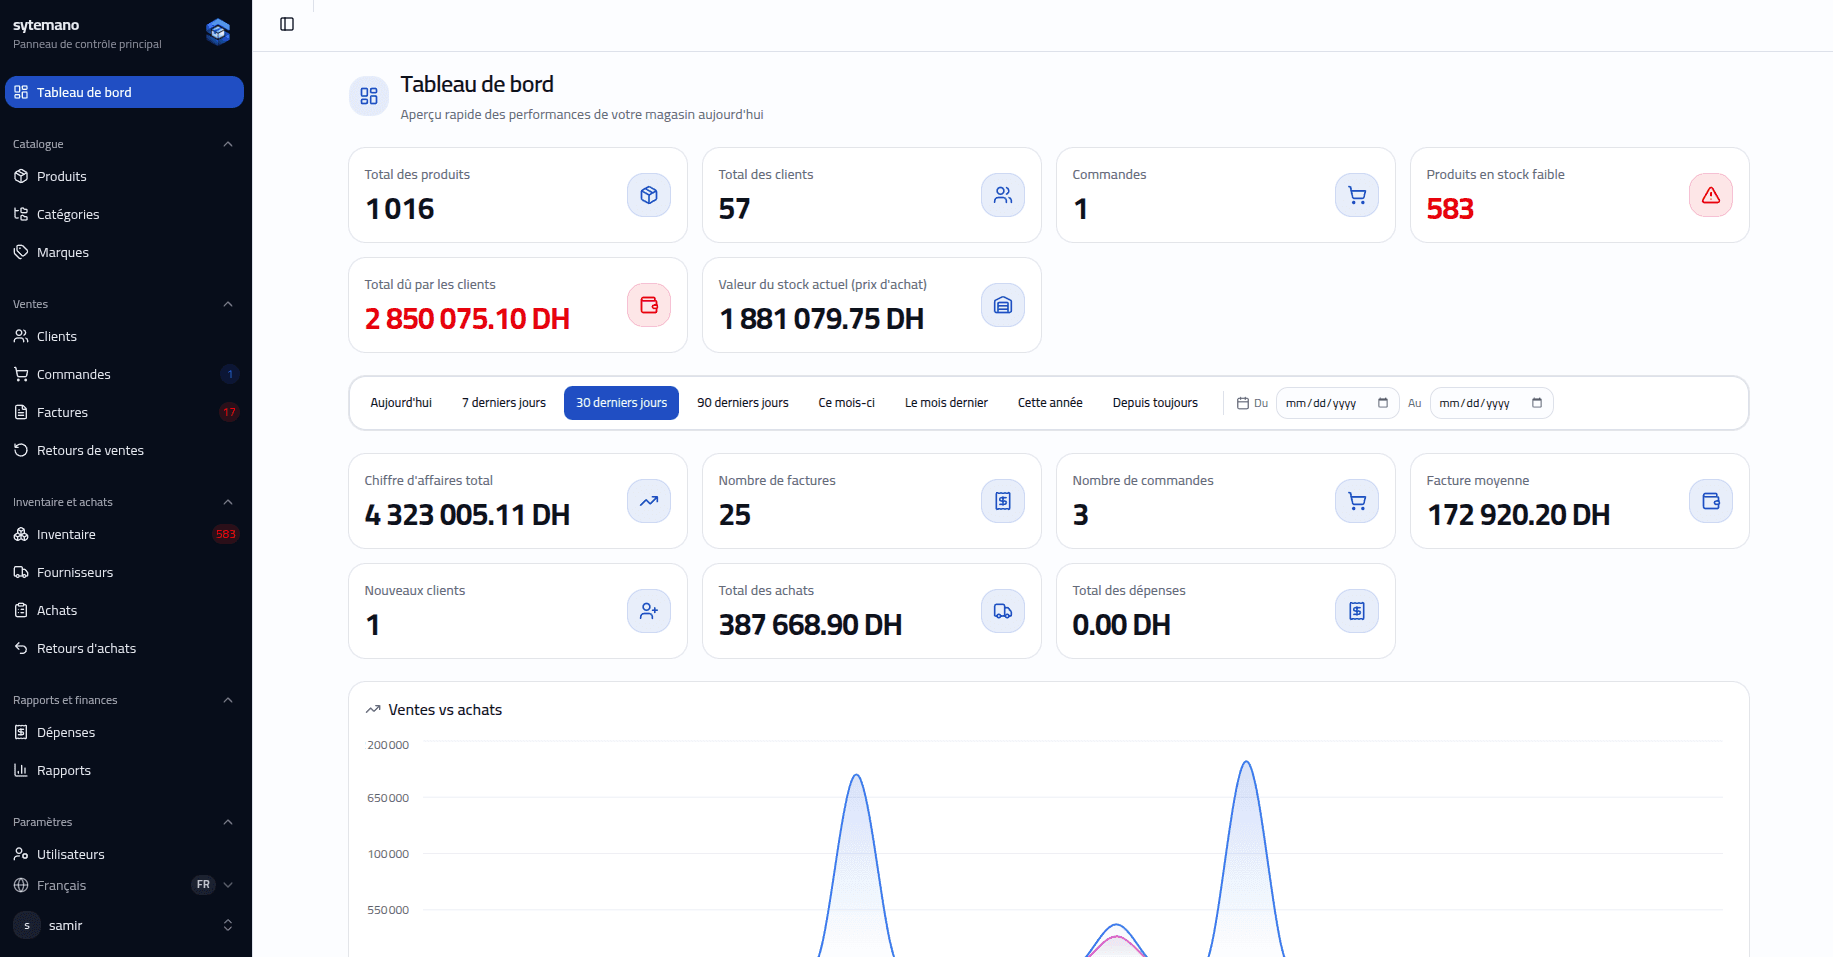Screen dimensions: 1833x957
Task: Select the Aujourd'hui period tab
Action: (401, 403)
